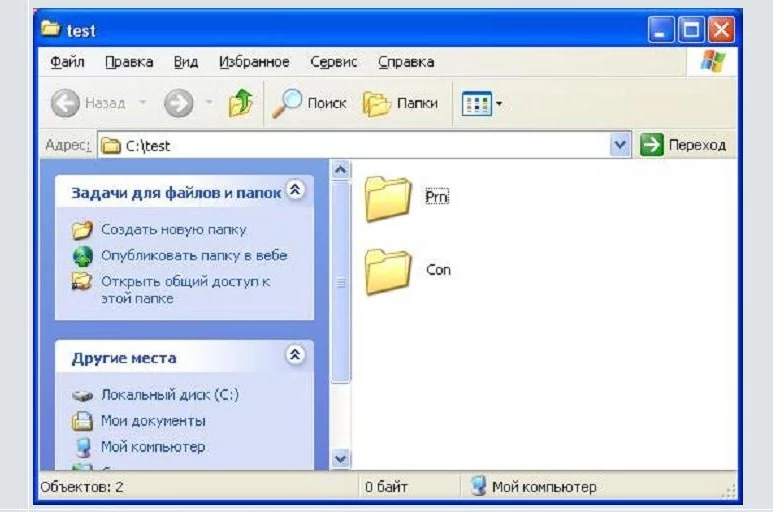The width and height of the screenshot is (773, 512).
Task: Click Мой компьютер status bar zone
Action: pos(533,487)
